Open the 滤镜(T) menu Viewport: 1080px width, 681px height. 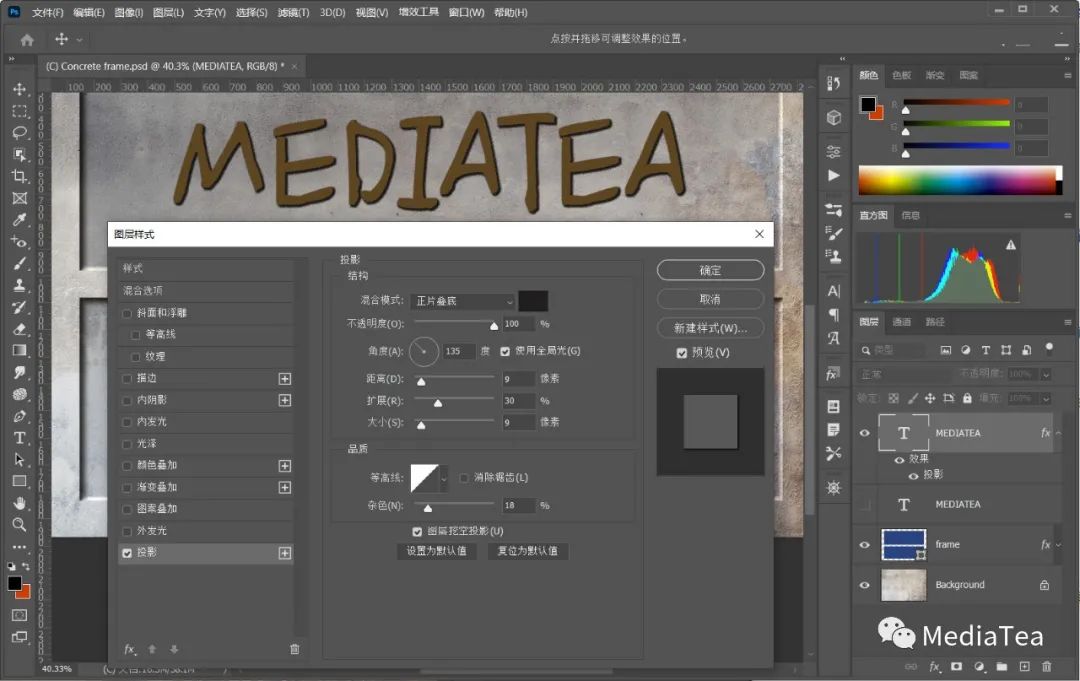coord(293,12)
